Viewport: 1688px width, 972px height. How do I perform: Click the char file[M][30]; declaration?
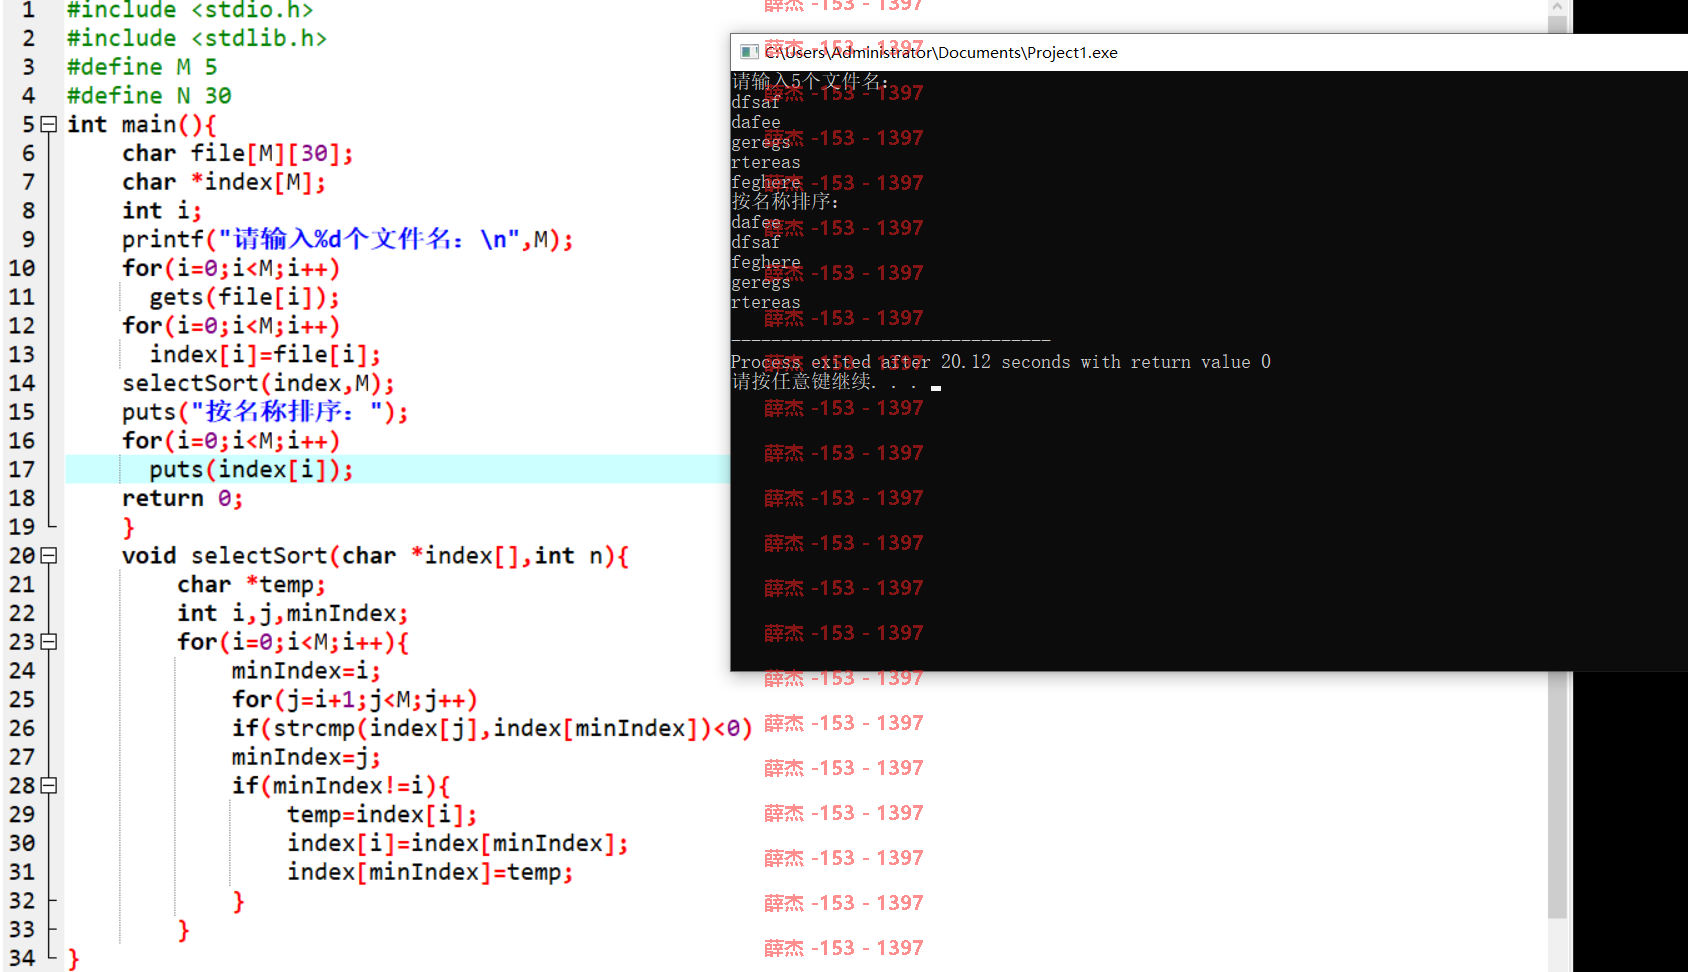(x=238, y=154)
